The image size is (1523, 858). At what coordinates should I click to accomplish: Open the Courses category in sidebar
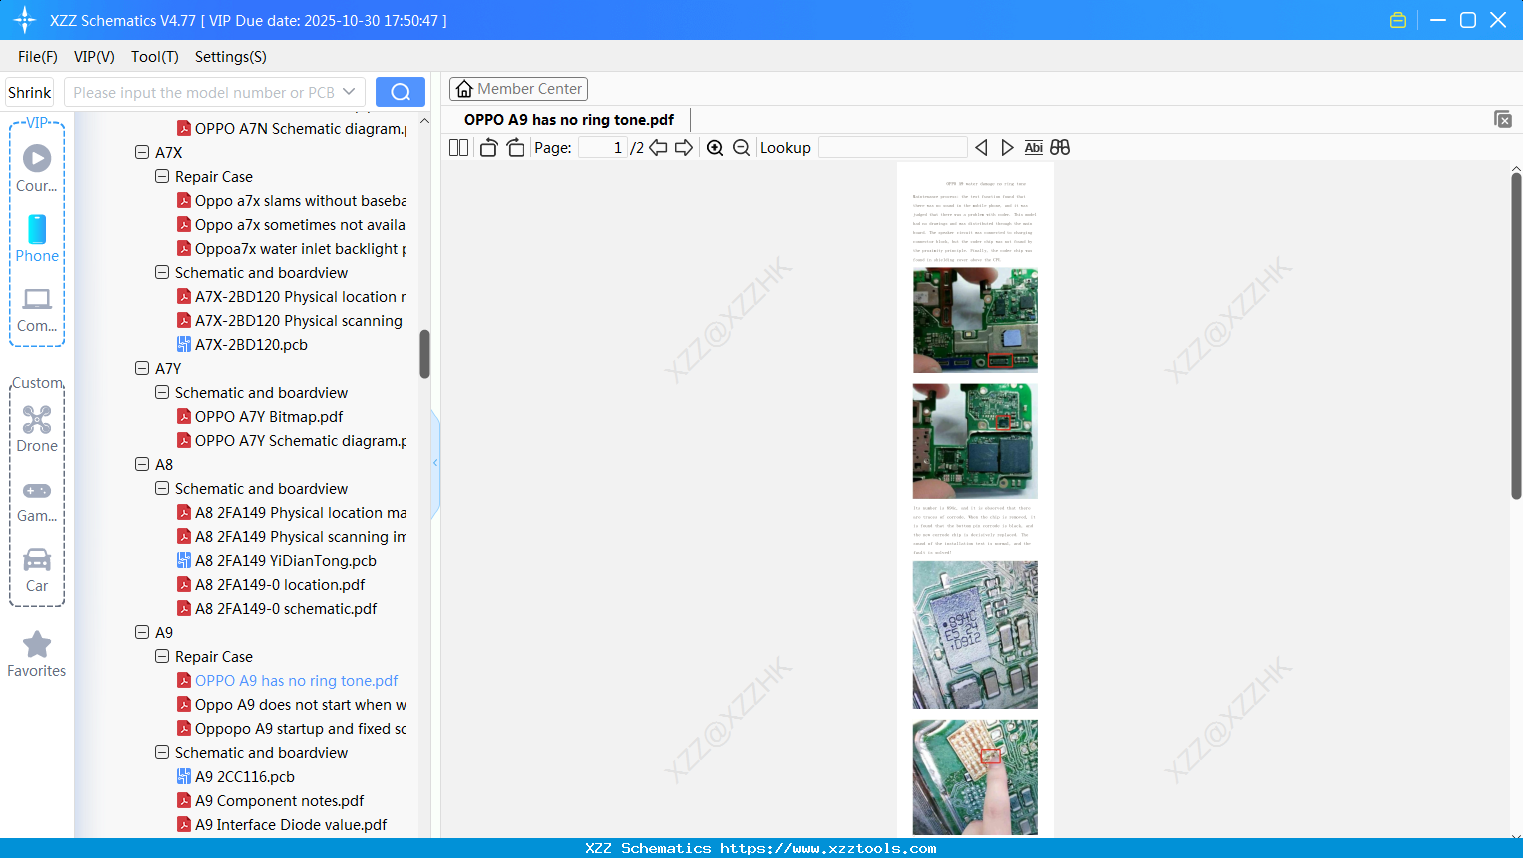tap(37, 168)
